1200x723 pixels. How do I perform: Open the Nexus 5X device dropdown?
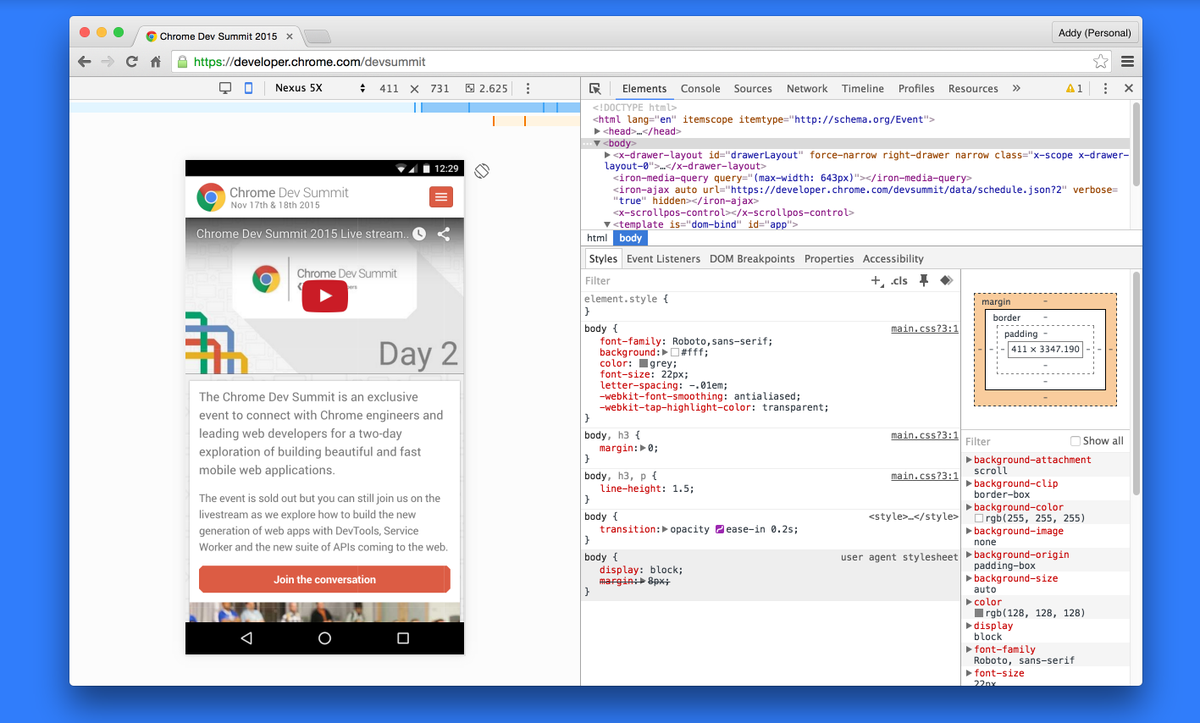[x=320, y=88]
